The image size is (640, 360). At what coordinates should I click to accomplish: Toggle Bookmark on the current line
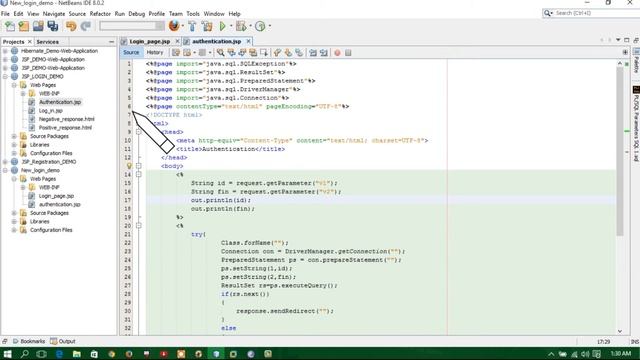(299, 53)
